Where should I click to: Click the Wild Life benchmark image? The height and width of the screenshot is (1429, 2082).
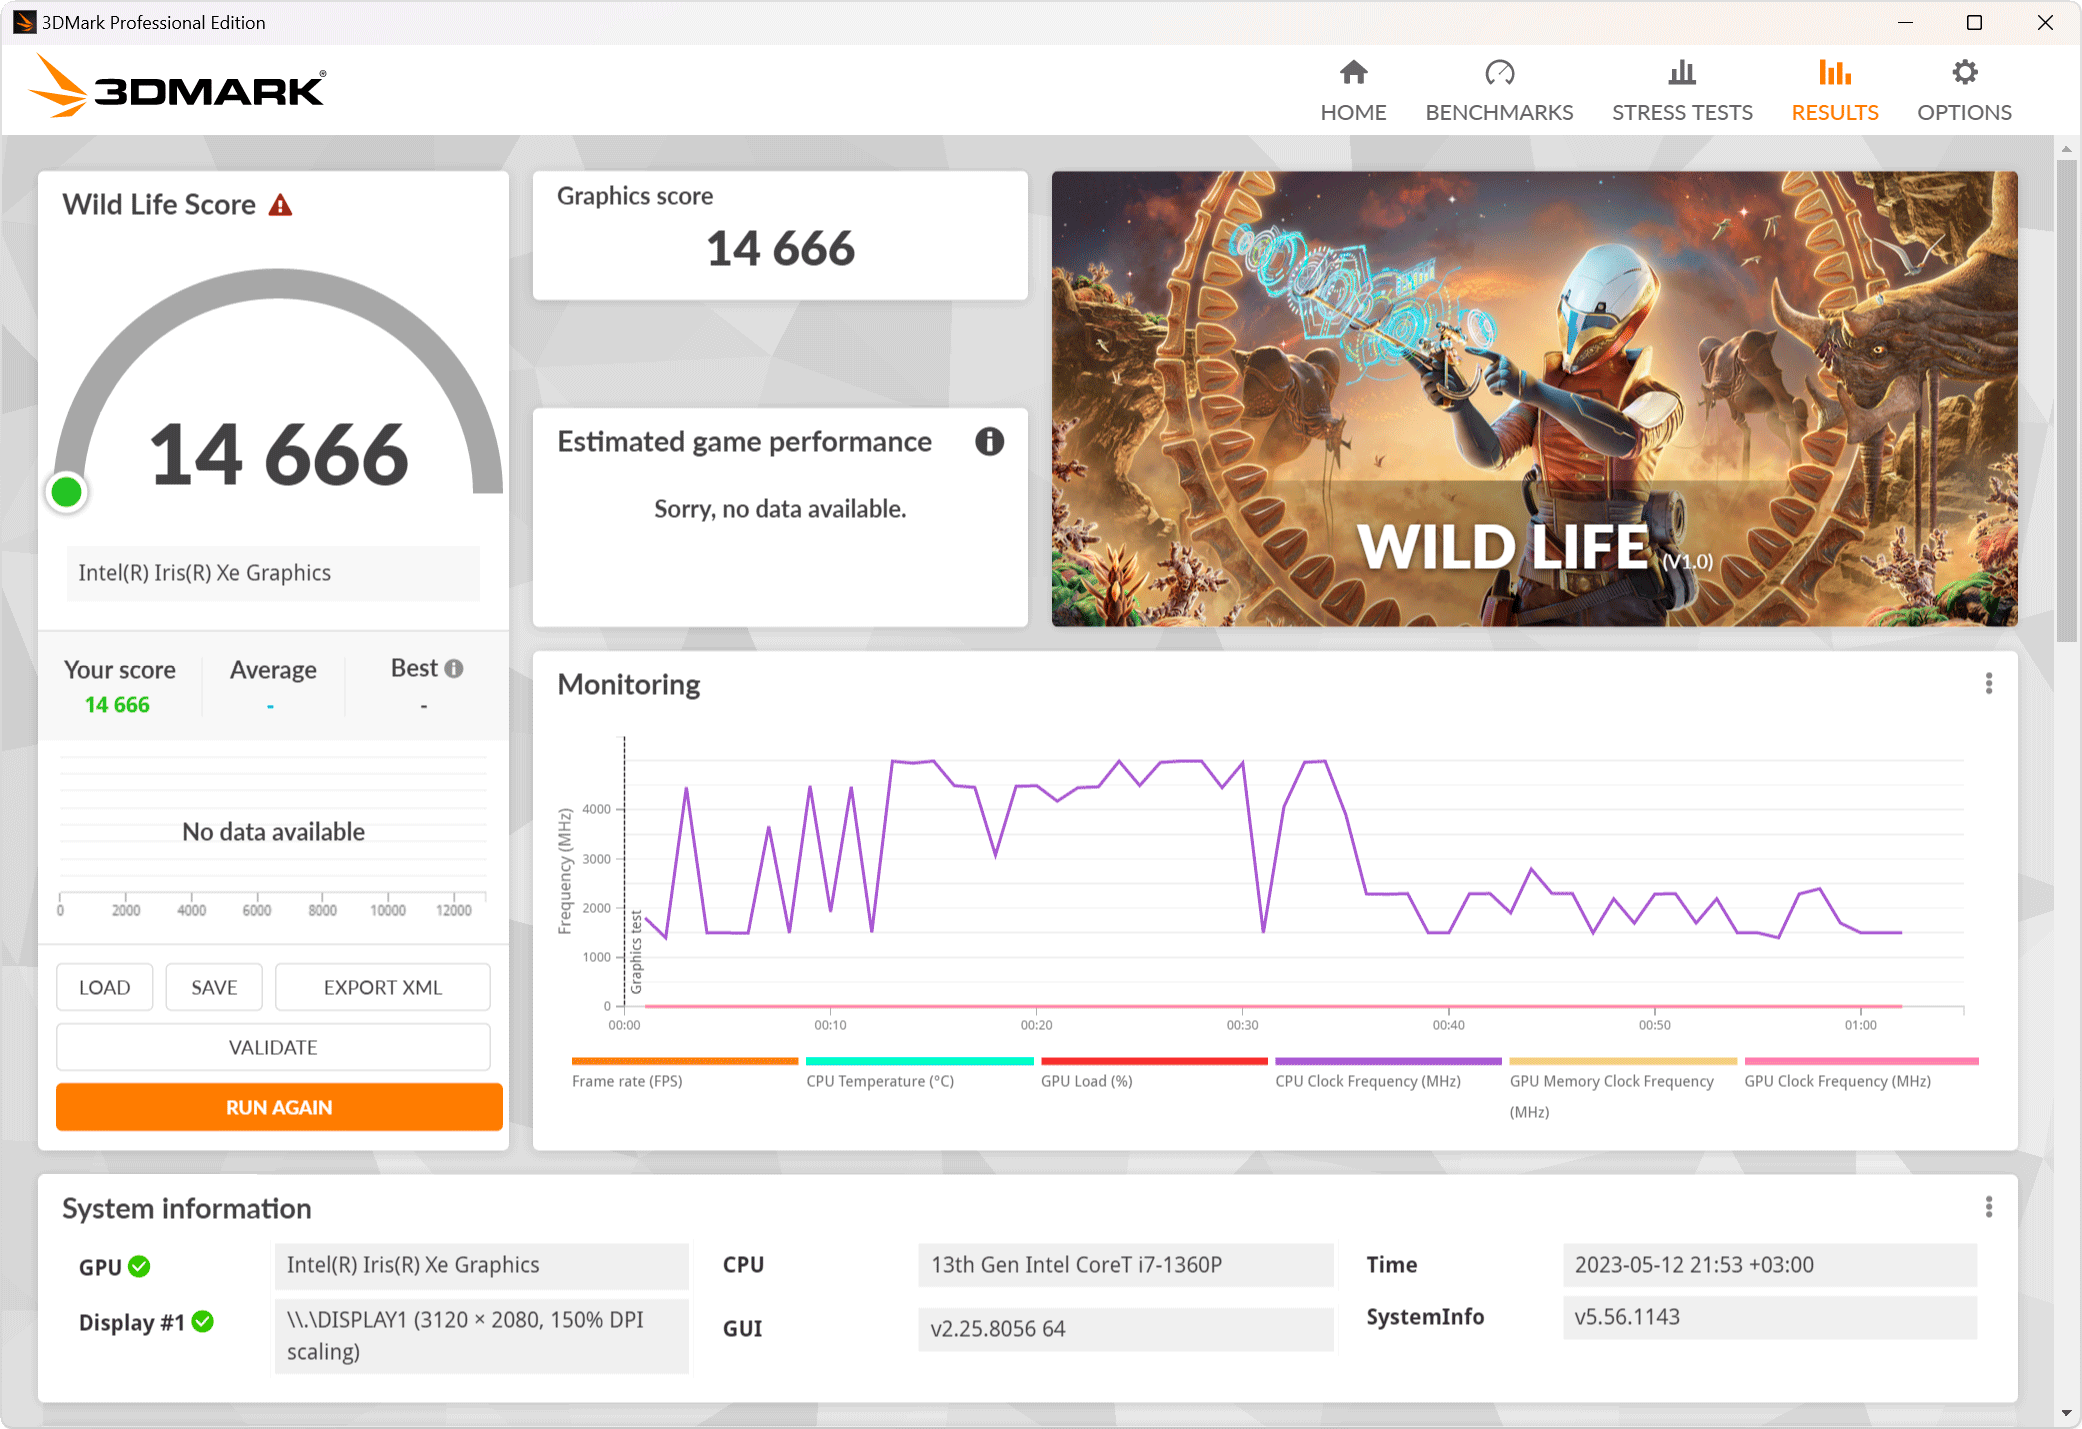(1534, 398)
